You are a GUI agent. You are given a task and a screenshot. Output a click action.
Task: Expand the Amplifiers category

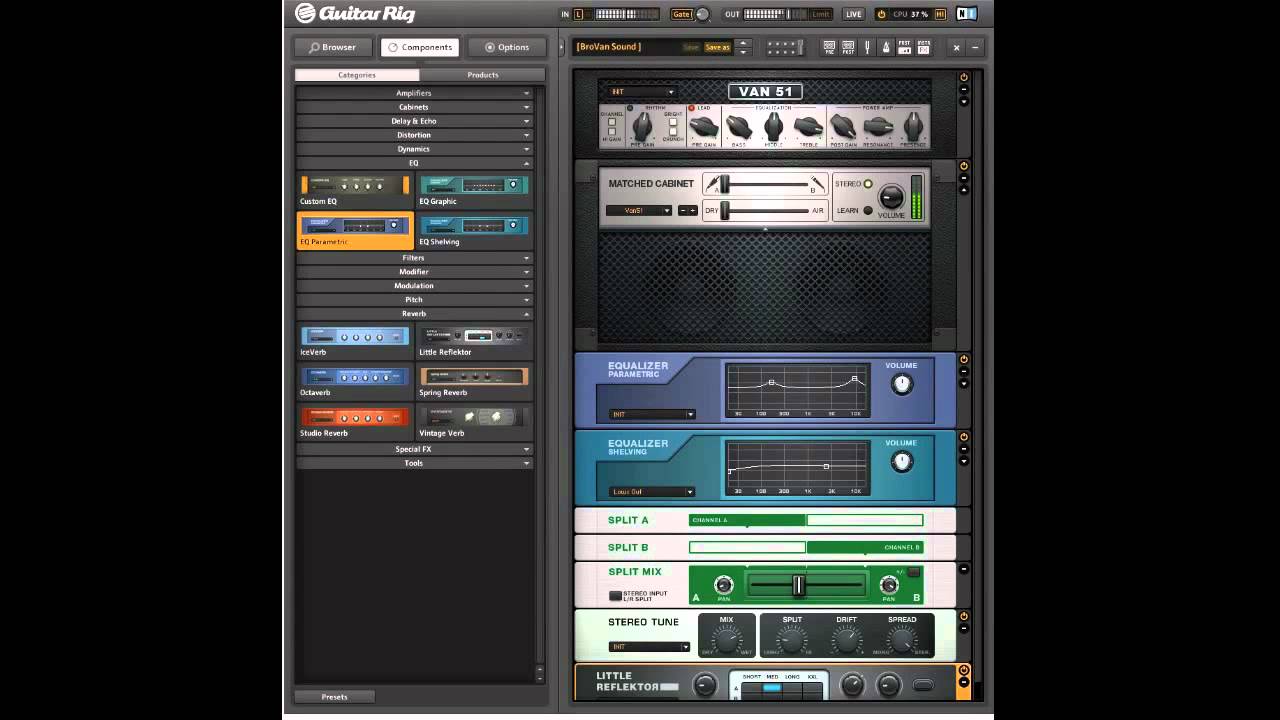(x=414, y=93)
